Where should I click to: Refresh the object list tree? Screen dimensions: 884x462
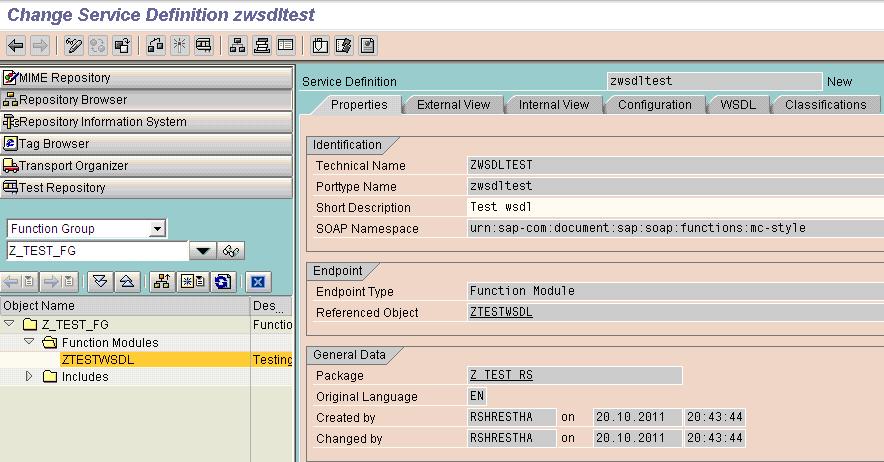(223, 281)
